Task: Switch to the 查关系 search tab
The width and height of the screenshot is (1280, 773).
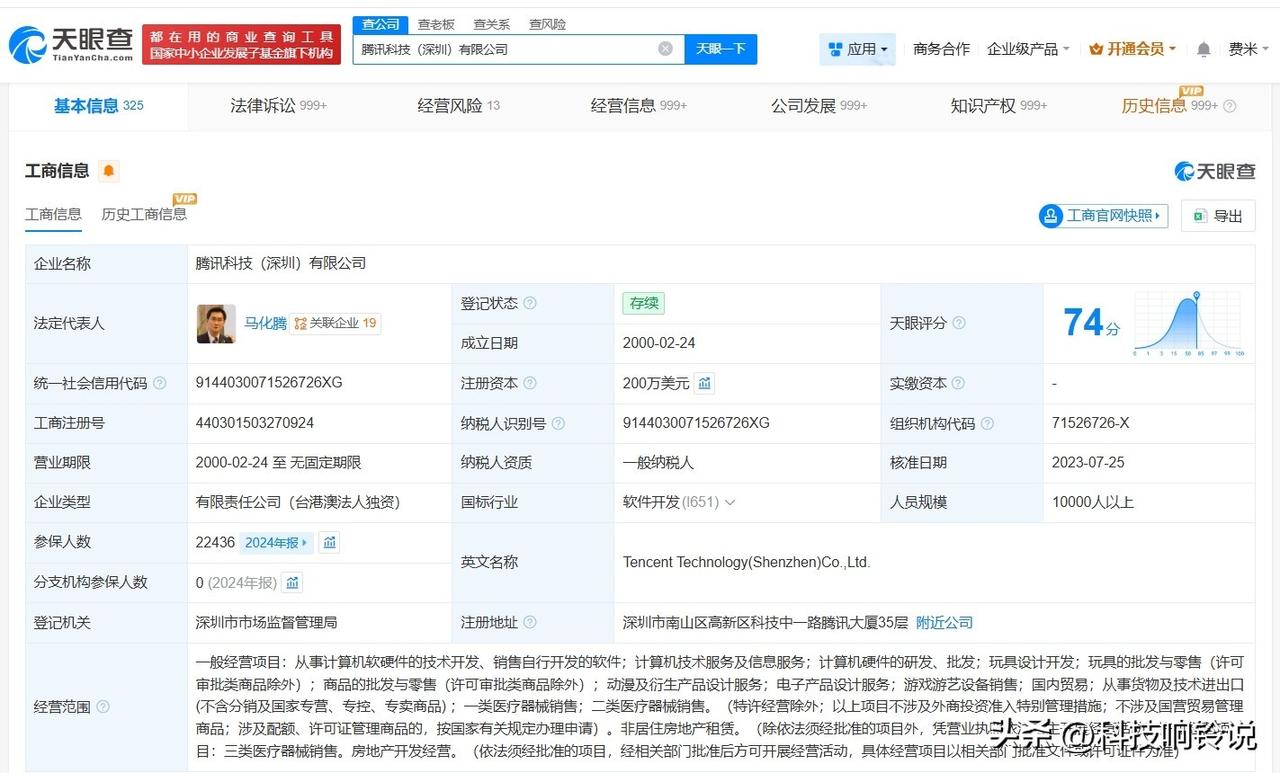Action: 492,24
